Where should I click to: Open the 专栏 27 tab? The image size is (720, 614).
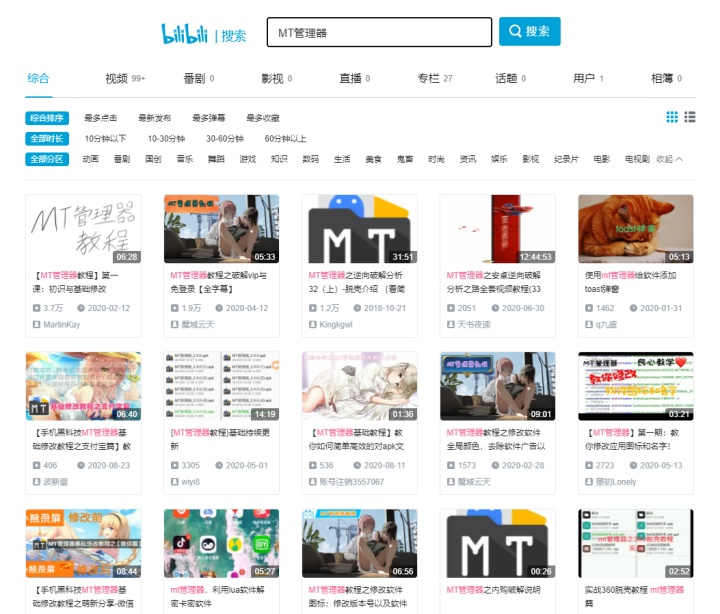point(434,79)
